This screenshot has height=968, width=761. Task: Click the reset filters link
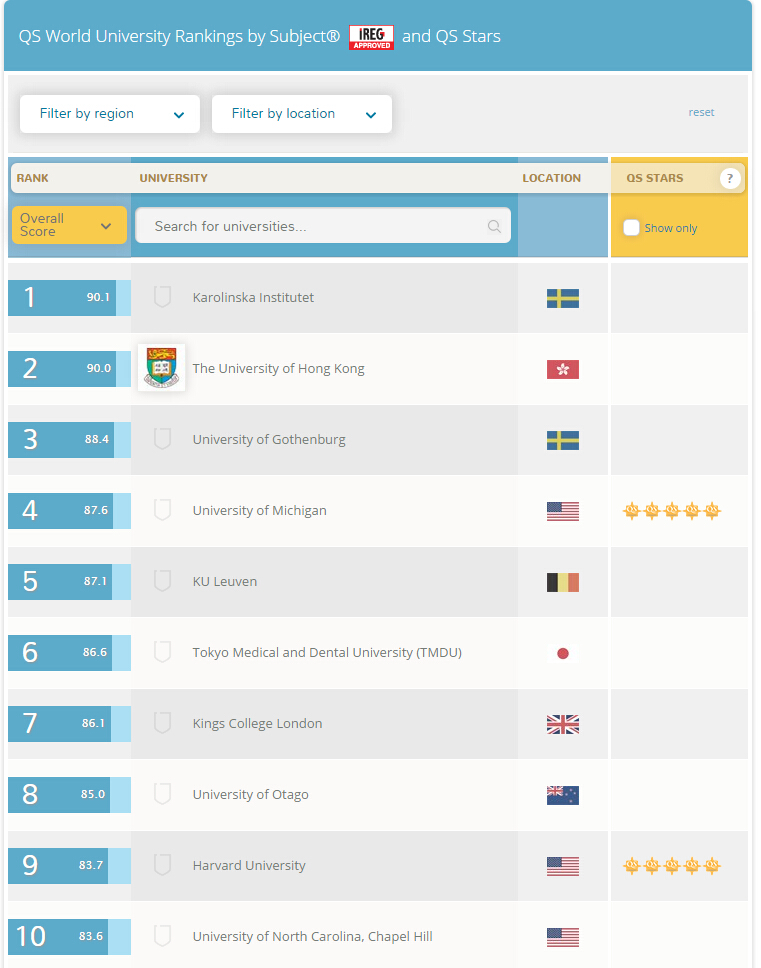pyautogui.click(x=701, y=112)
